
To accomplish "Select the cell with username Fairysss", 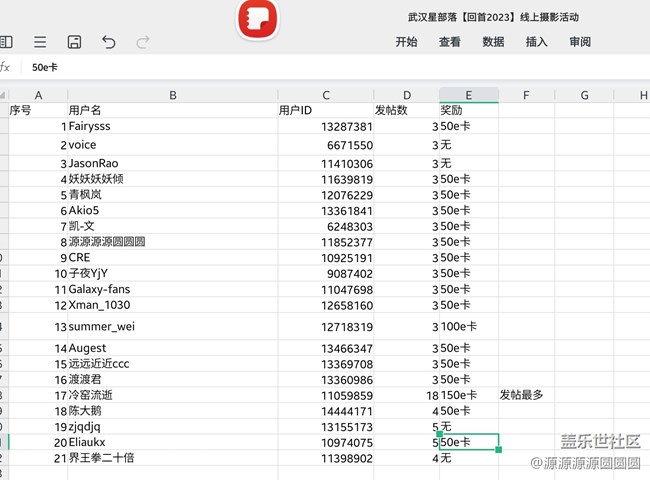I will (x=173, y=126).
